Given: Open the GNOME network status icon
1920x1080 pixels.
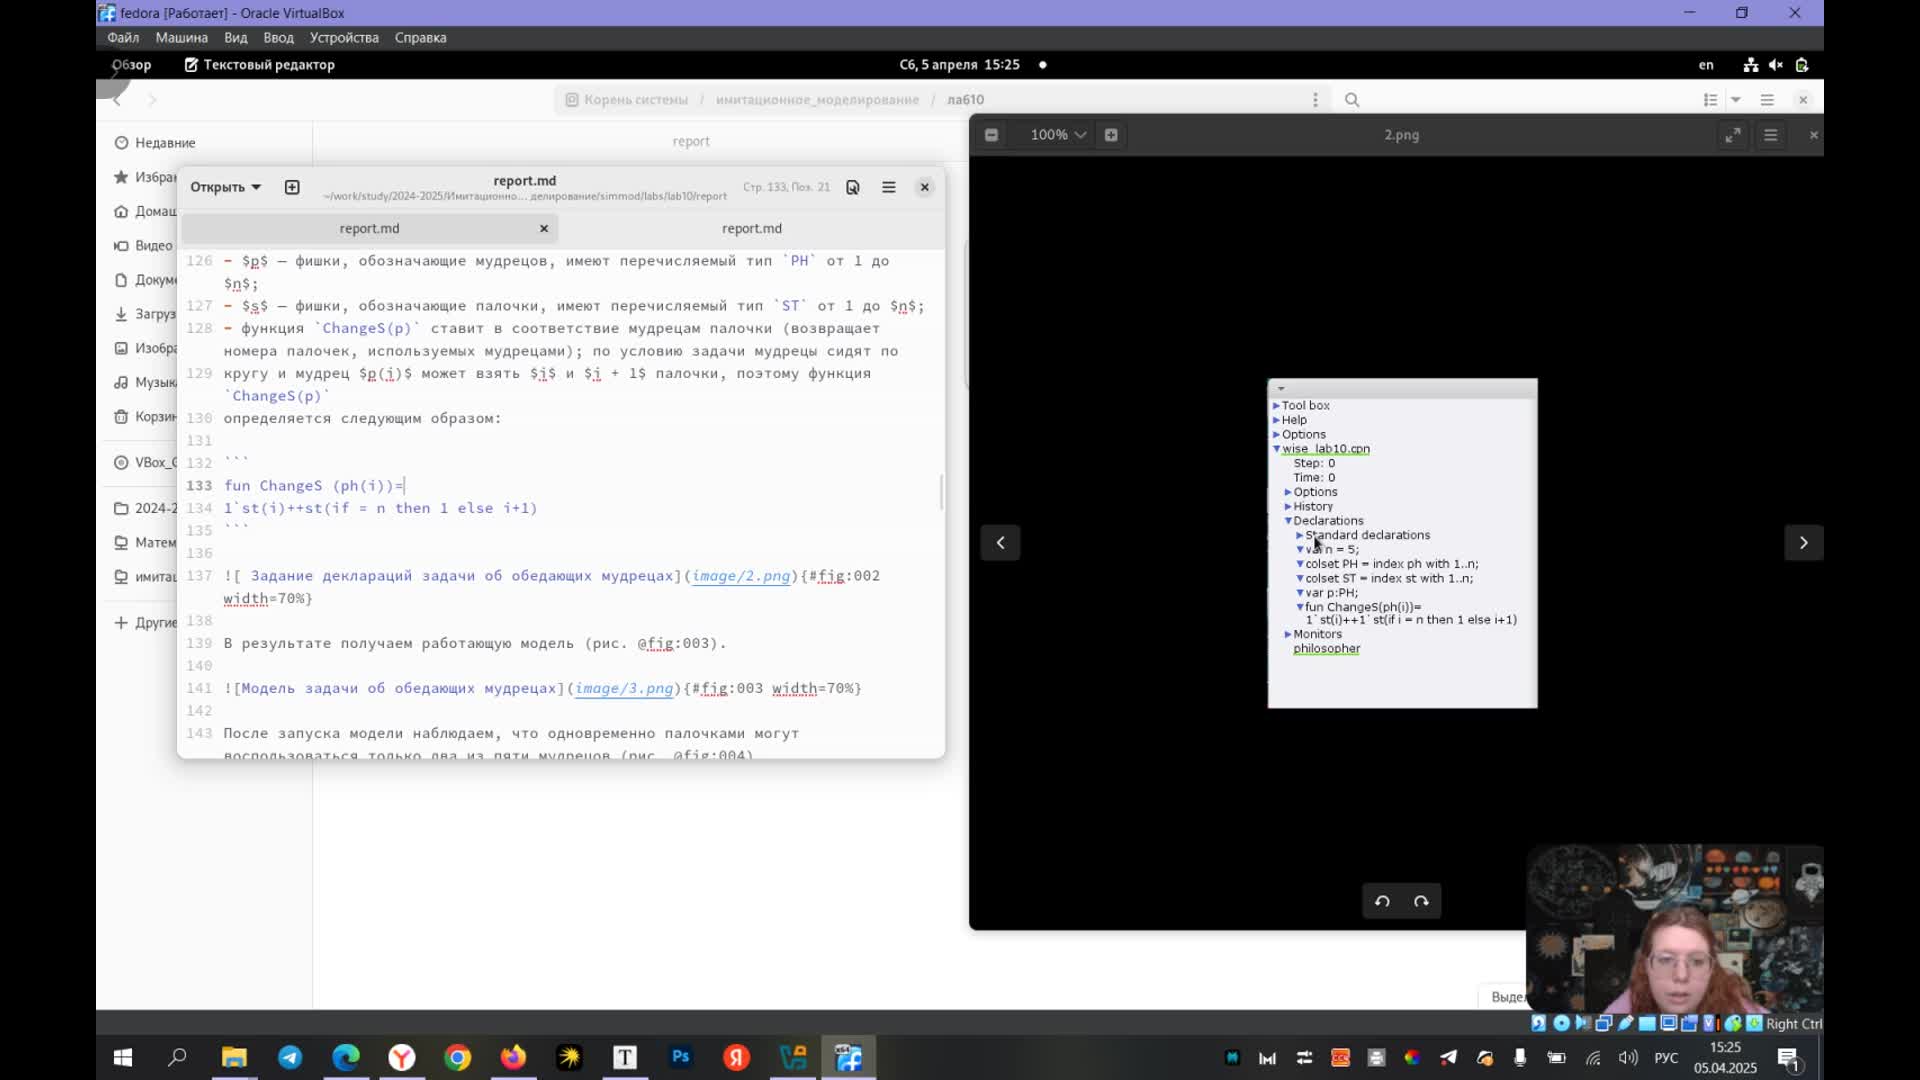Looking at the screenshot, I should point(1751,64).
